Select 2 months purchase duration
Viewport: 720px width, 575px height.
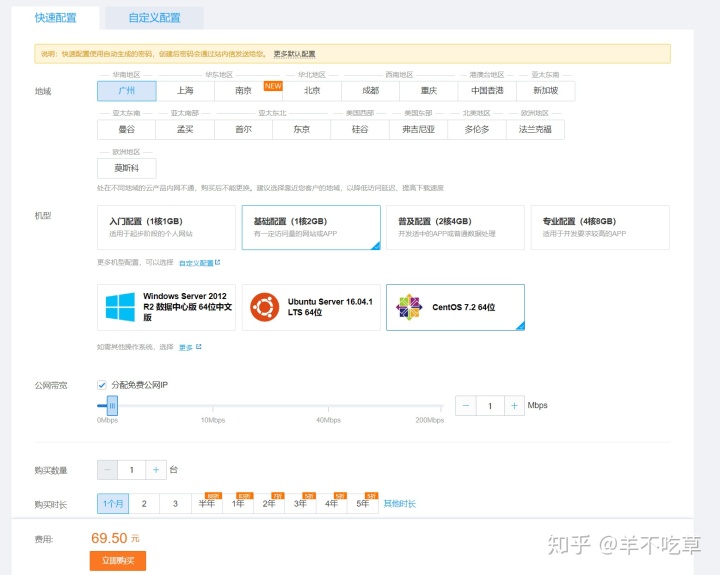144,504
